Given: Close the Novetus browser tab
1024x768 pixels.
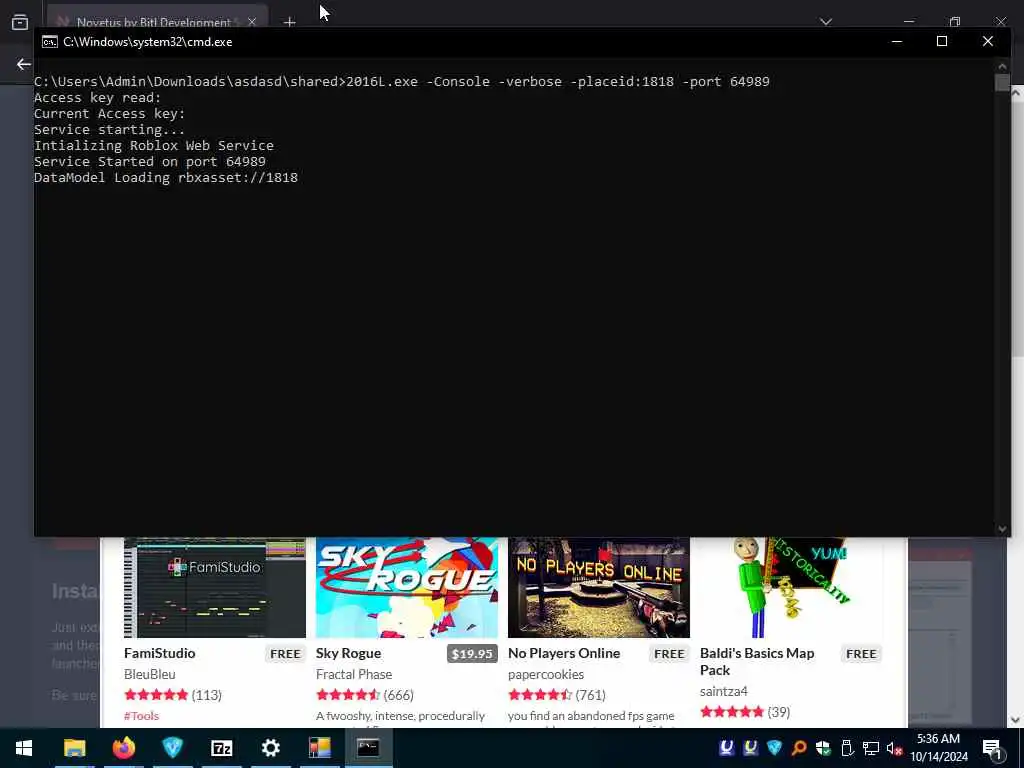Looking at the screenshot, I should 252,22.
